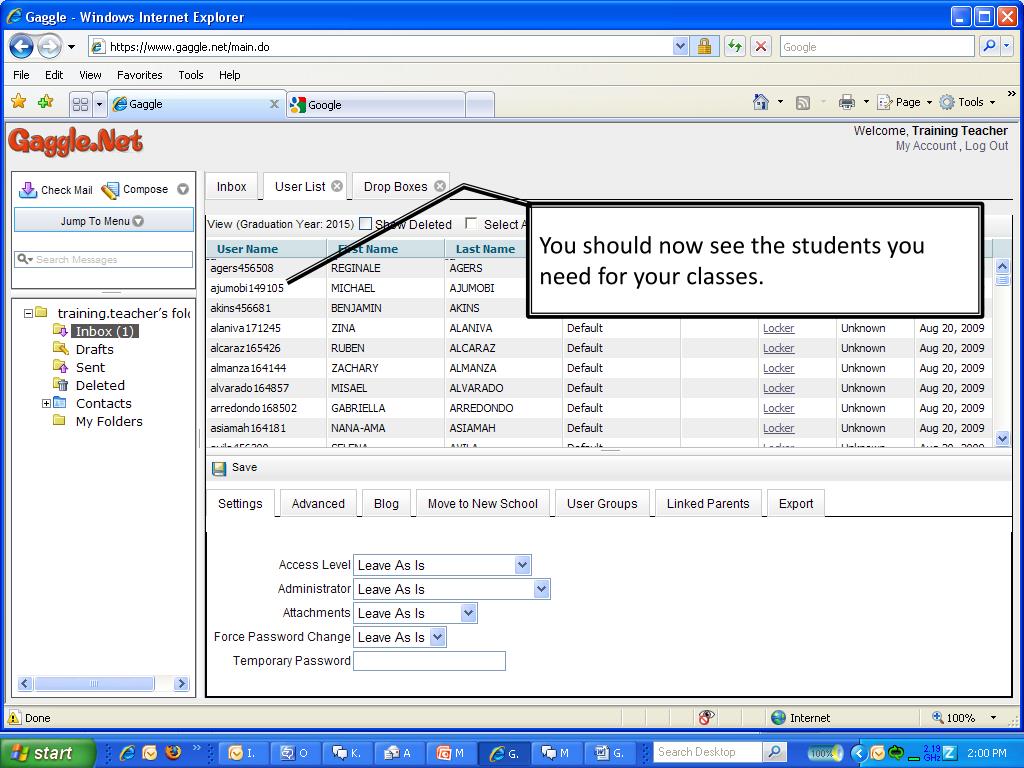Screen dimensions: 1024x768
Task: Click the Log Out link
Action: tap(986, 146)
